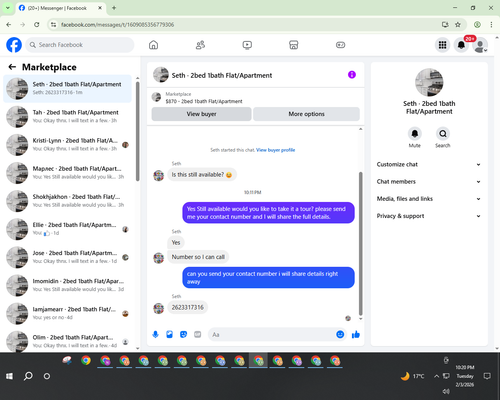500x400 pixels.
Task: Click Seth's message 2623317316
Action: point(188,307)
